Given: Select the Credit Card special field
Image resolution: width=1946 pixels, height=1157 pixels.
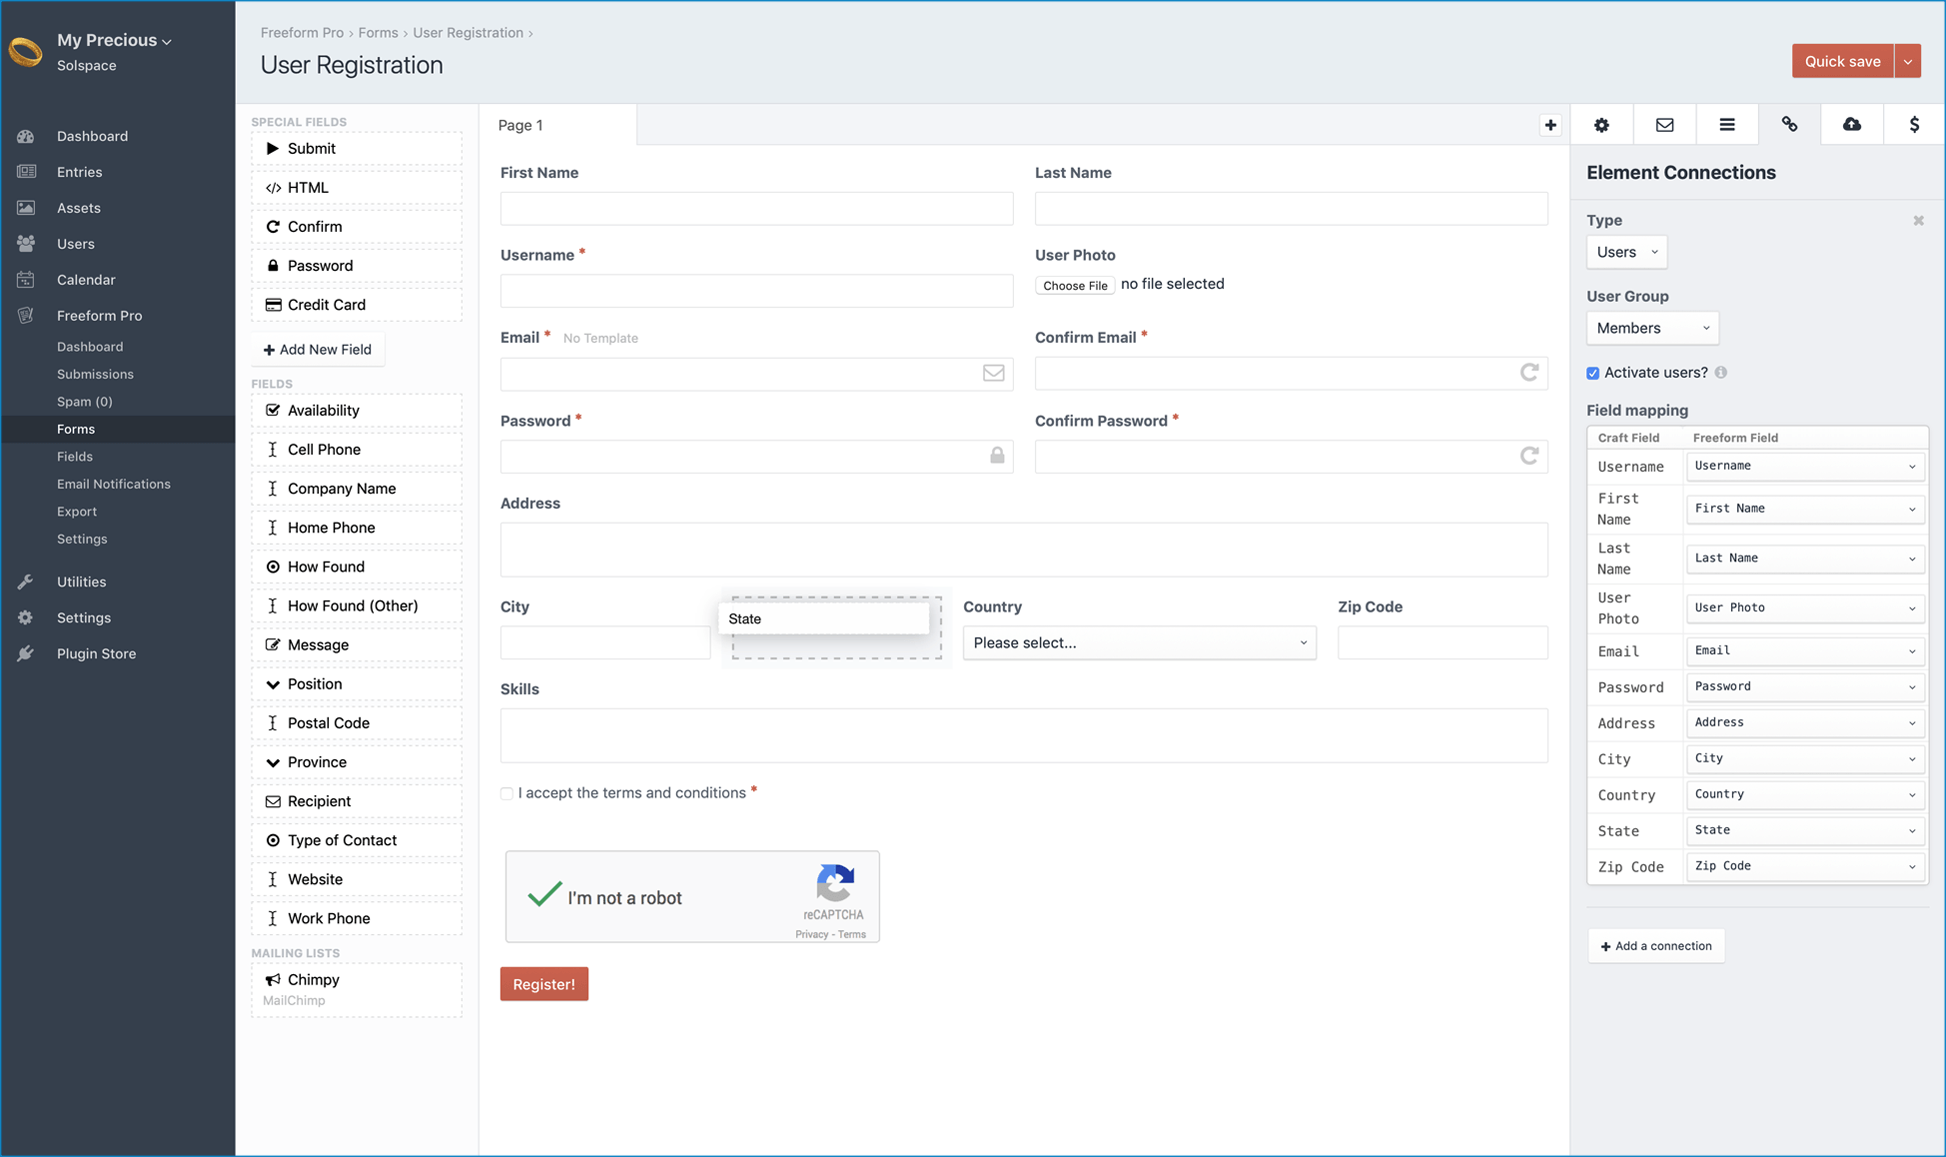Looking at the screenshot, I should pyautogui.click(x=324, y=304).
